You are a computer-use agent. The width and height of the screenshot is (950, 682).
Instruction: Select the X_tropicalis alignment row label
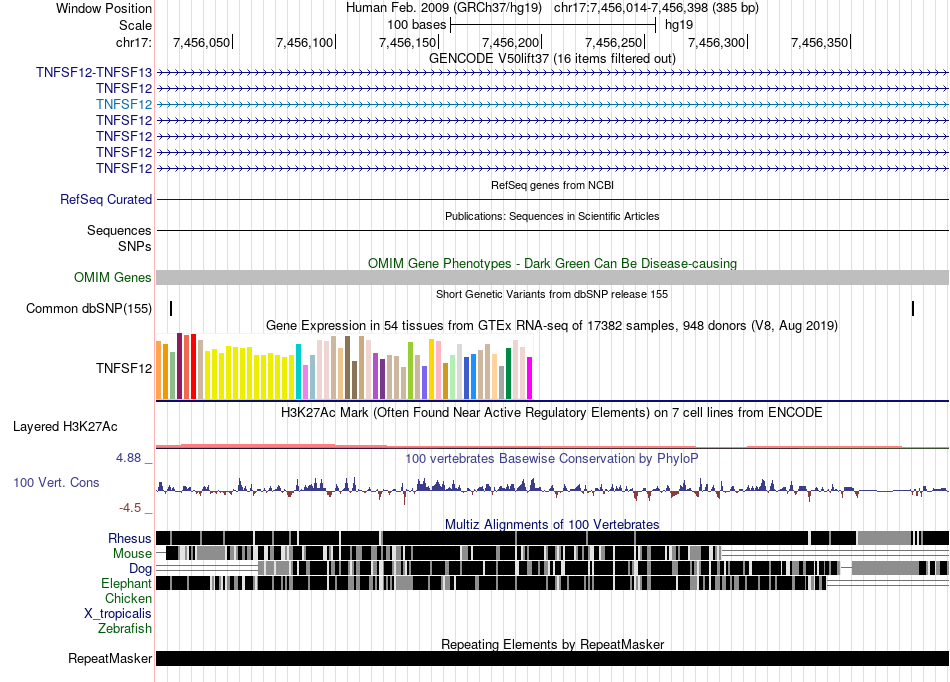click(x=118, y=614)
